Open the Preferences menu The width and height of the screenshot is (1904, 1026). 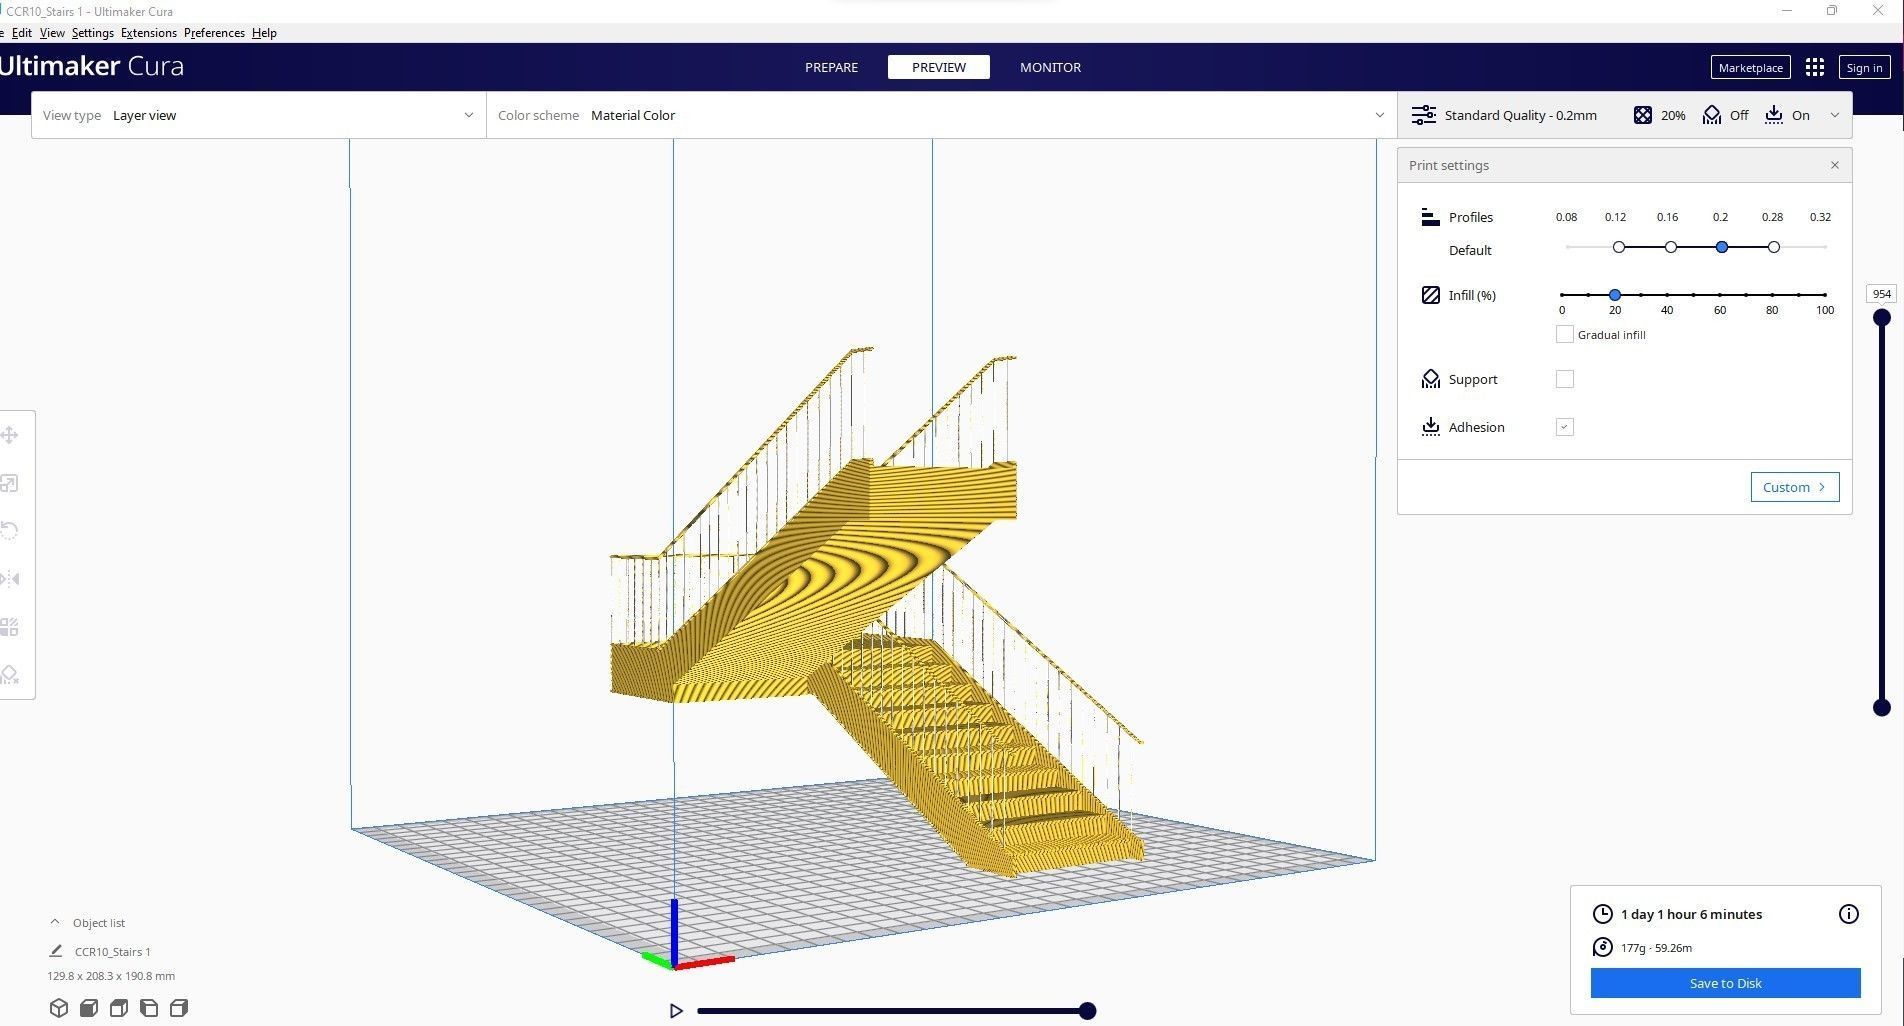[214, 33]
